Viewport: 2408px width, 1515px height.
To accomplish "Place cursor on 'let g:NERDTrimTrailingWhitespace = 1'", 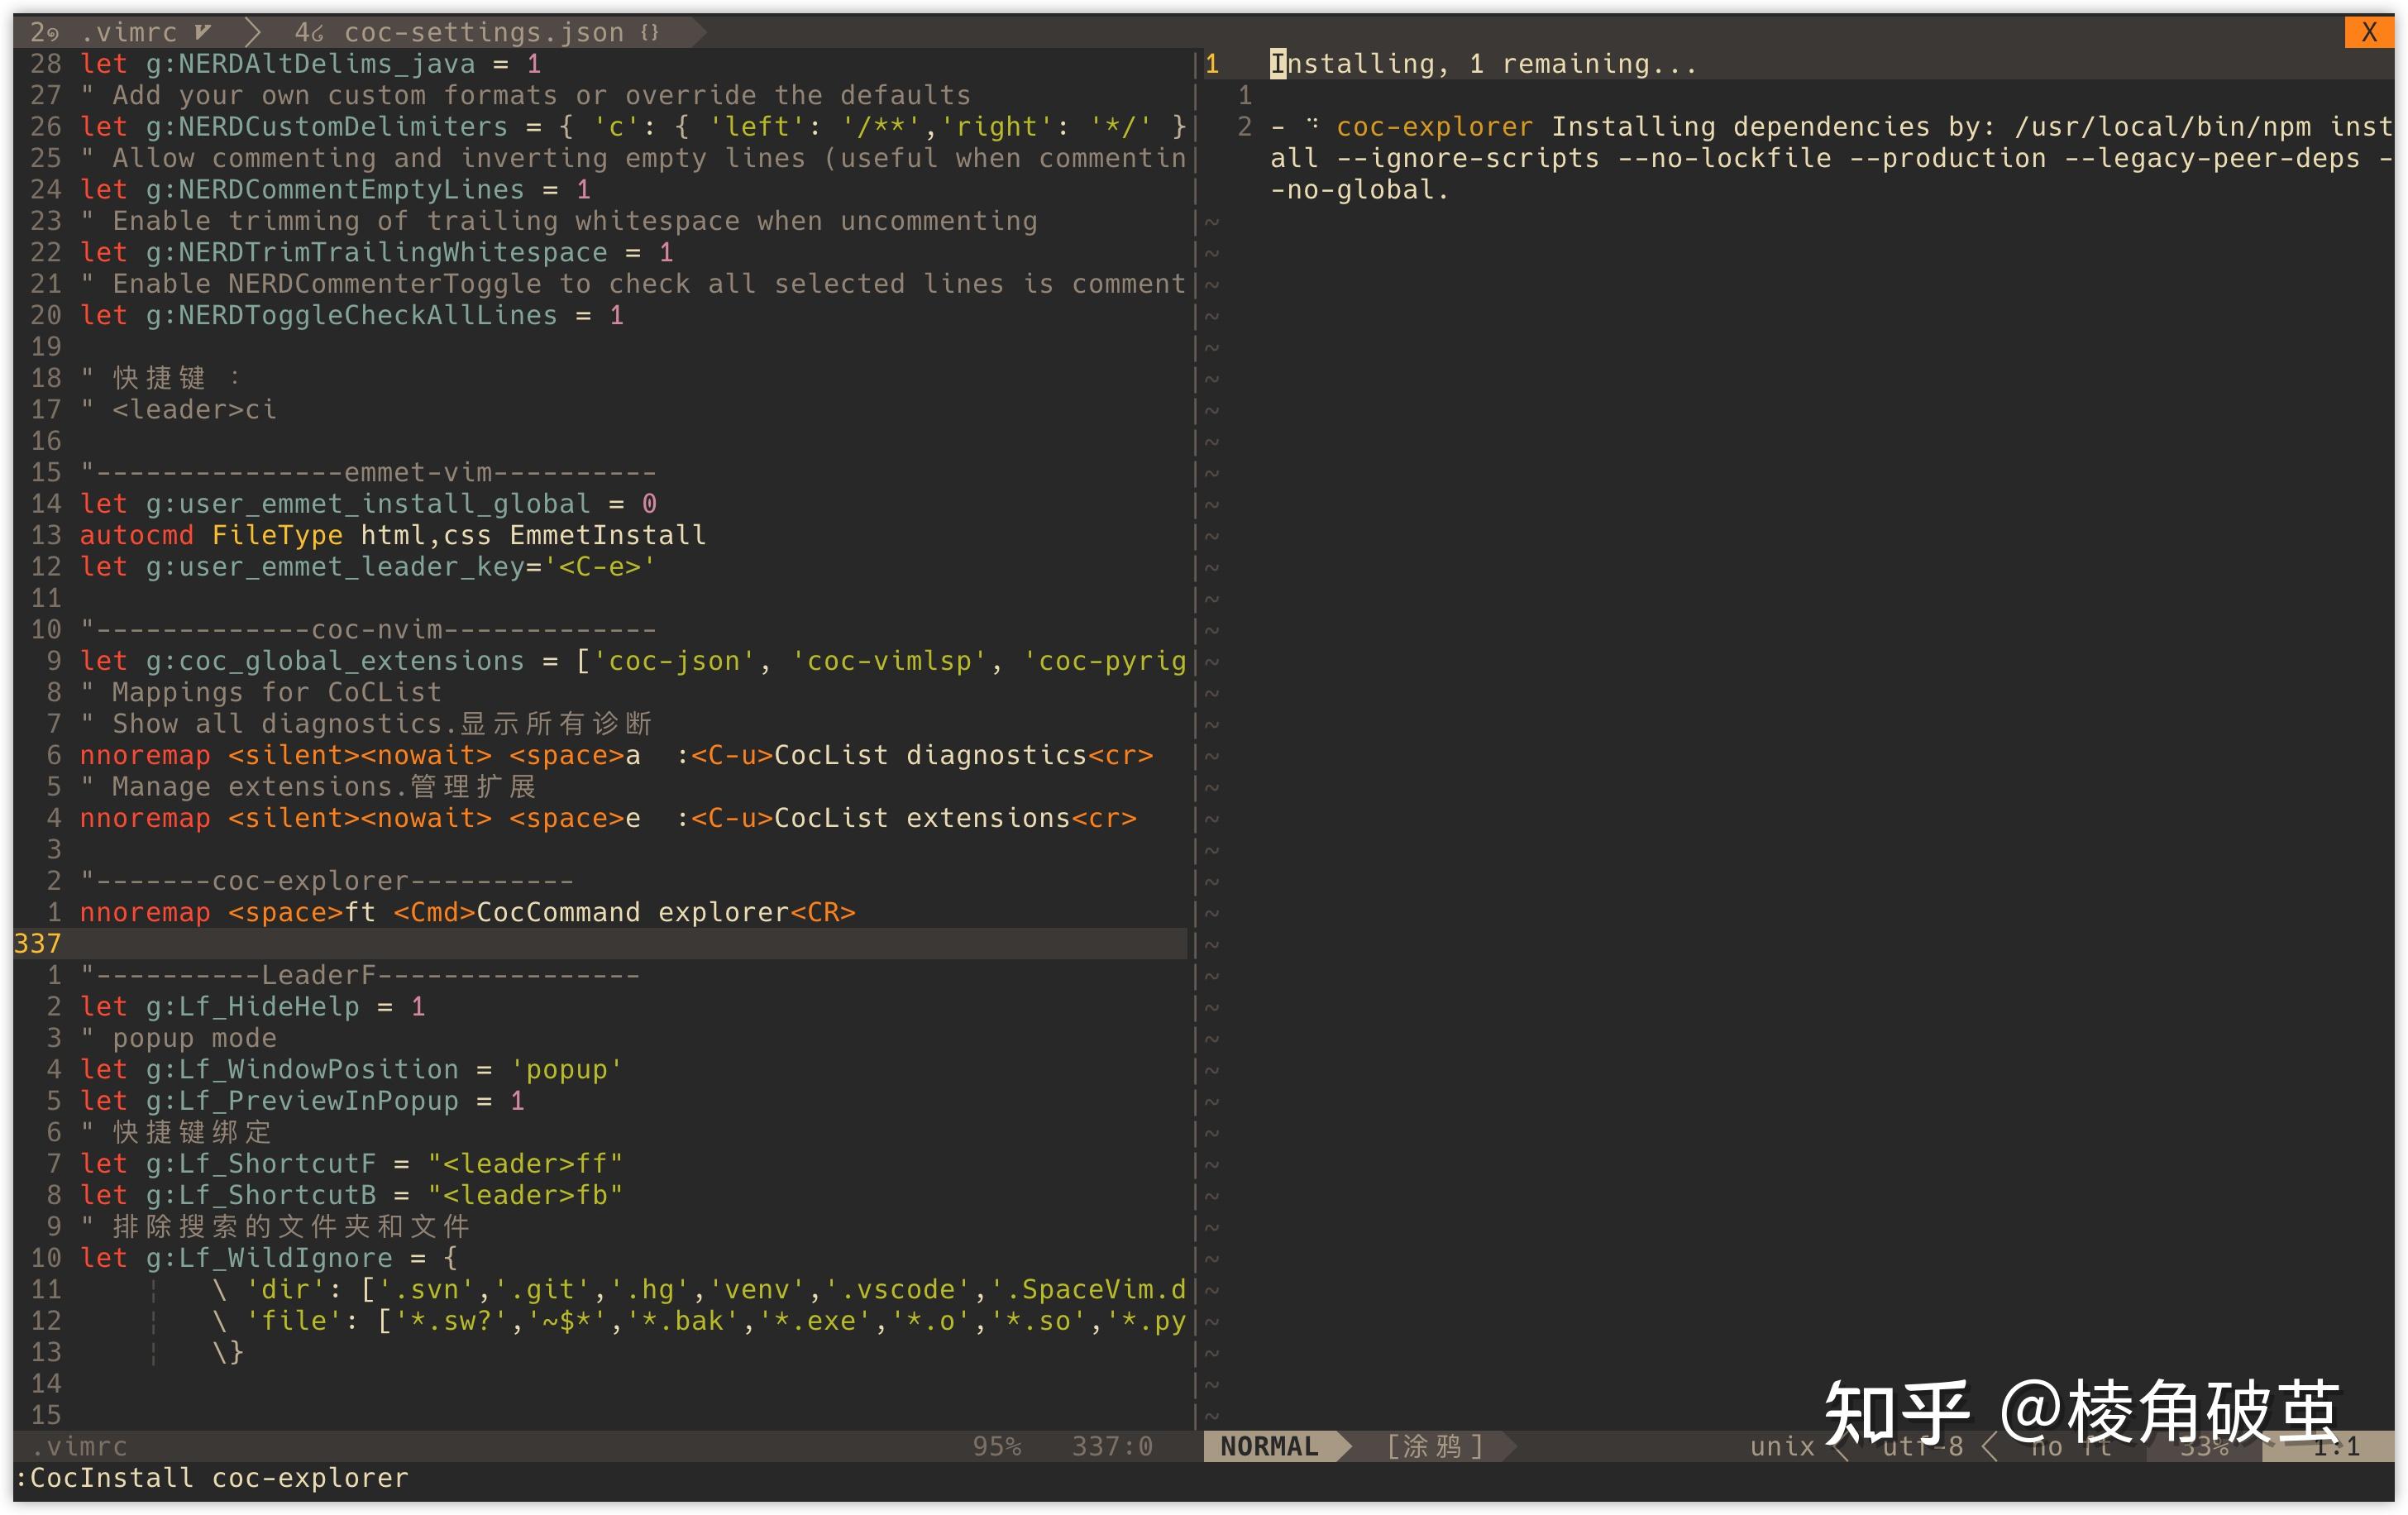I will click(x=377, y=253).
